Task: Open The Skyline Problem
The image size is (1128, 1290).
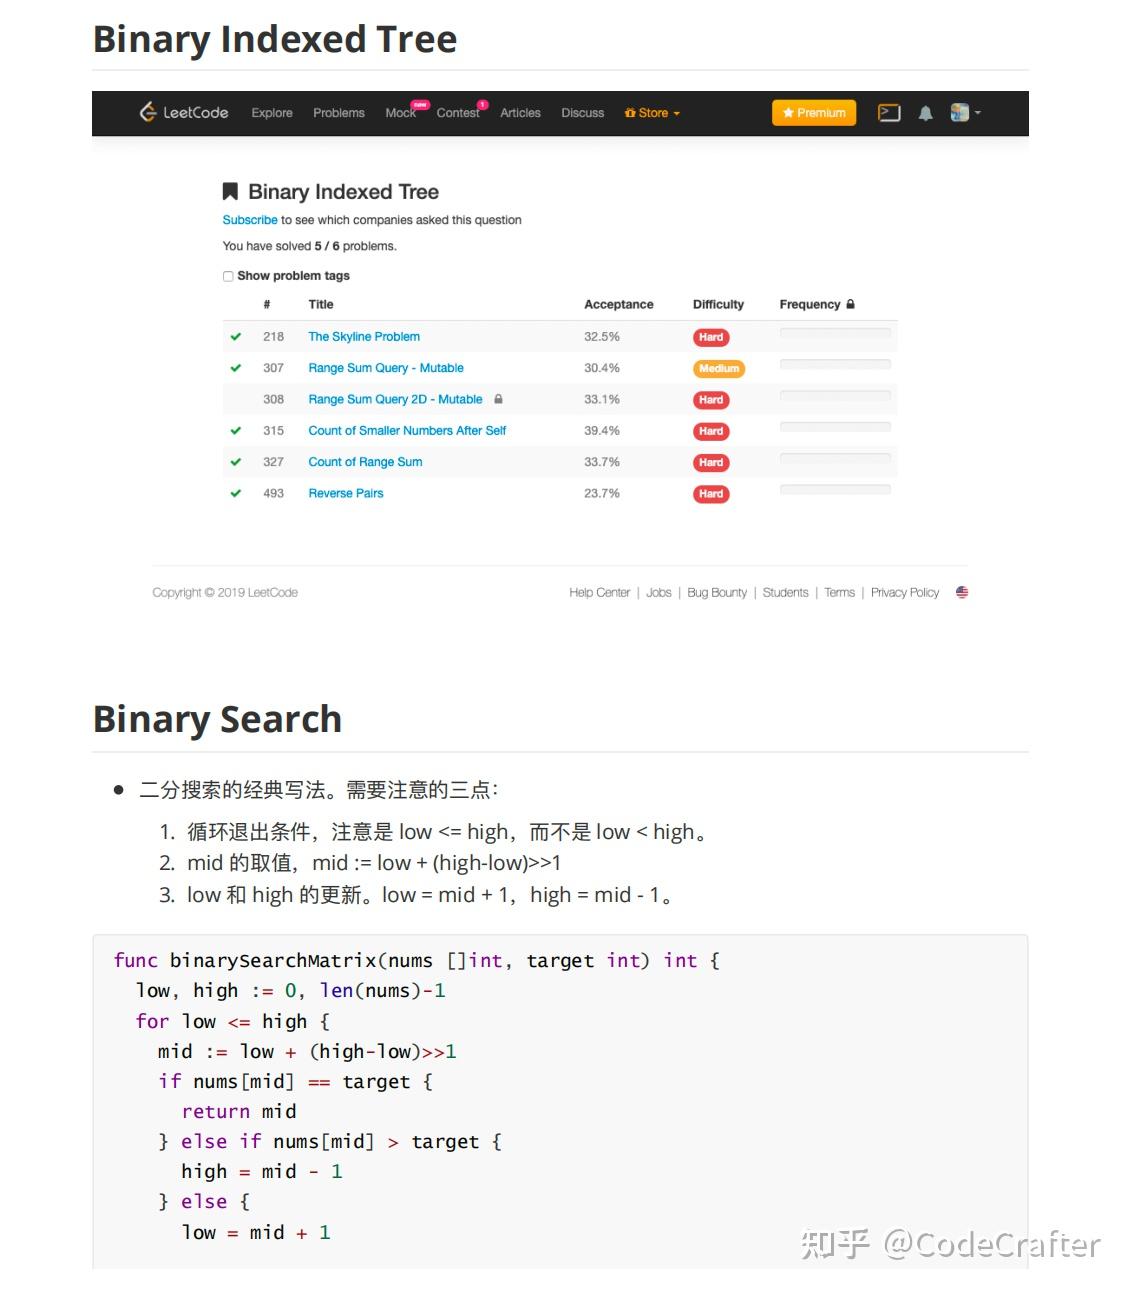Action: pos(363,336)
